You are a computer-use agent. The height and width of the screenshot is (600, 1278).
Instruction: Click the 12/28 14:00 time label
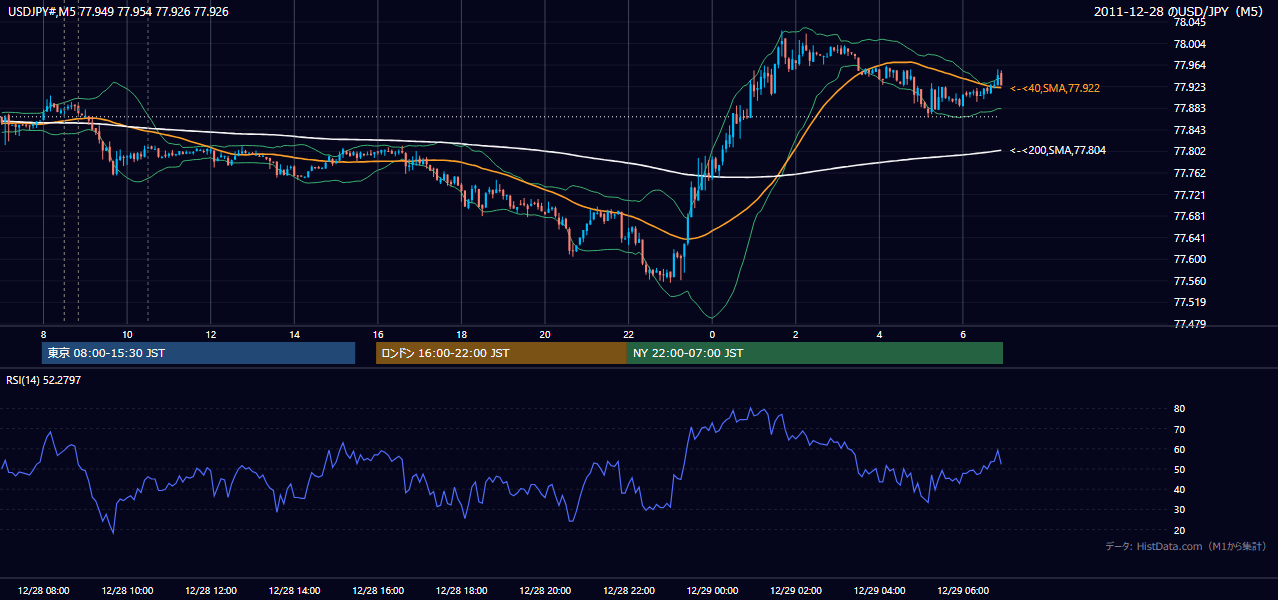tap(295, 591)
